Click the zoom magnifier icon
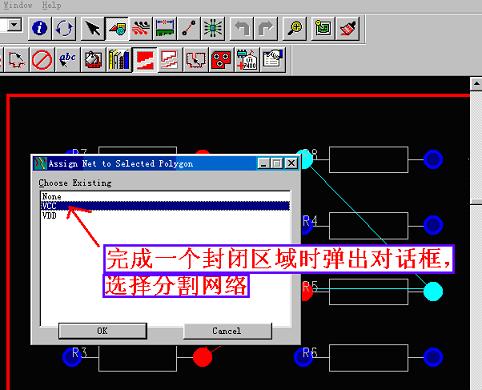The image size is (482, 390). click(295, 28)
